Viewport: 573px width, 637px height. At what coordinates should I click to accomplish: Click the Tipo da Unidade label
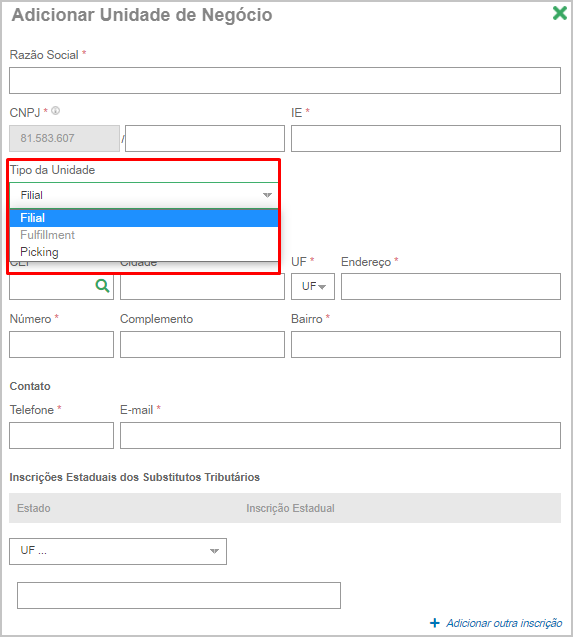click(52, 170)
